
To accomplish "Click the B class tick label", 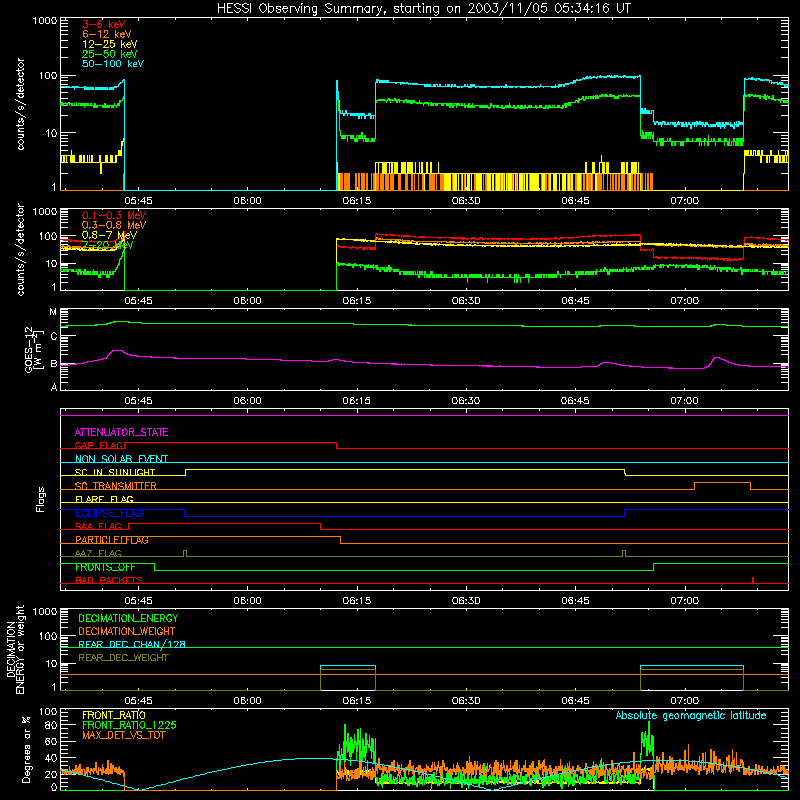I will pyautogui.click(x=53, y=364).
